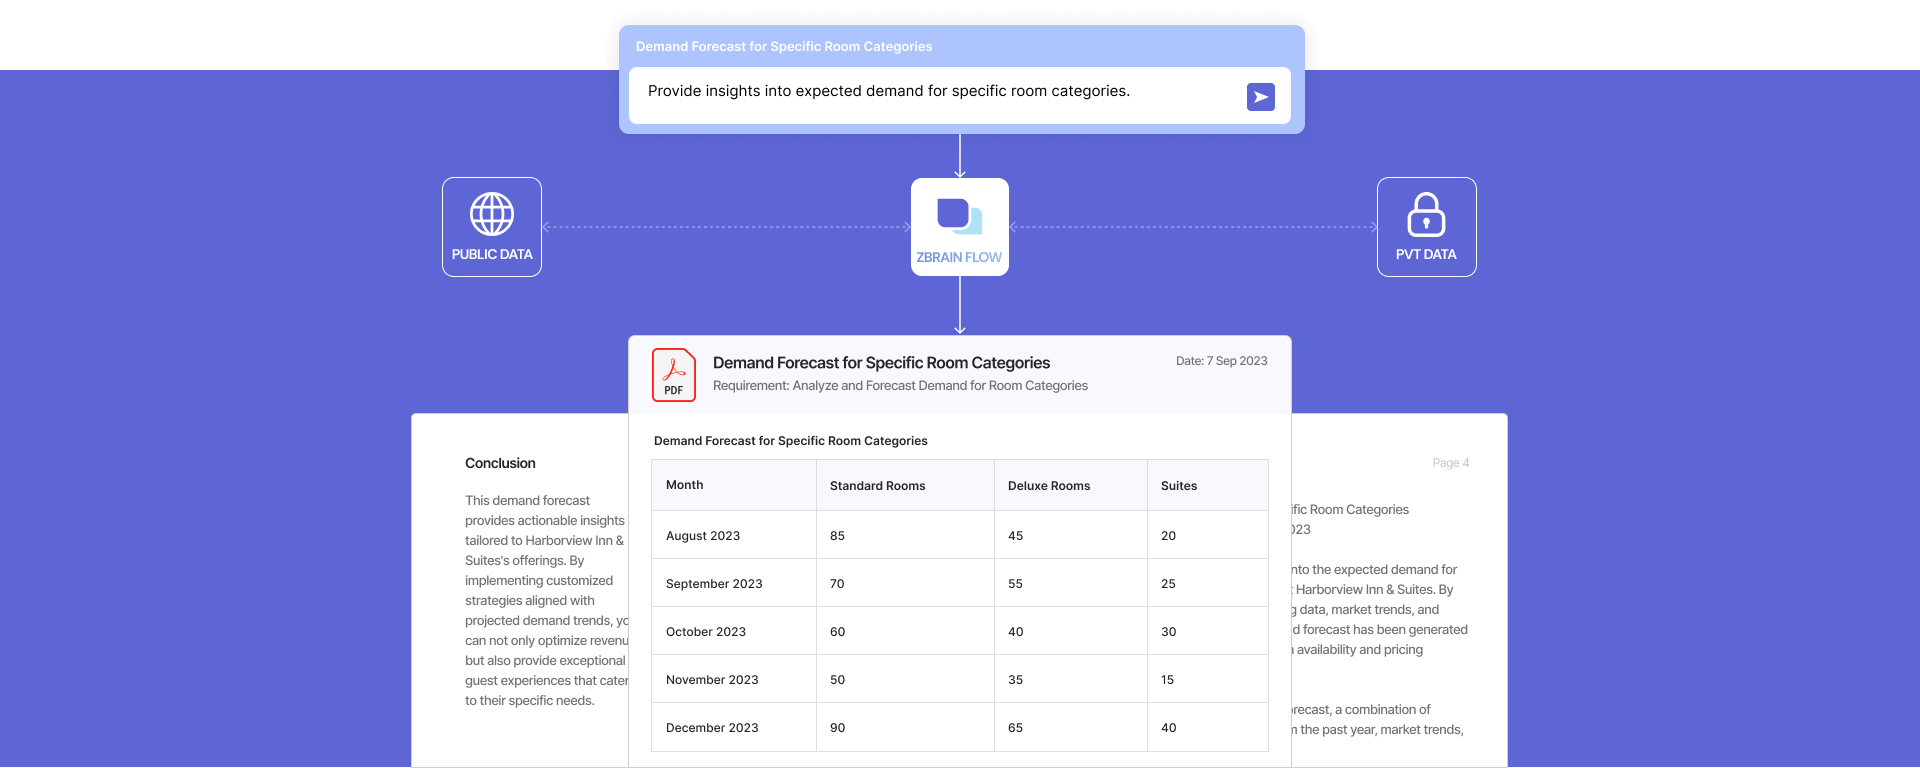Click August Standard Rooms value 85
The width and height of the screenshot is (1920, 768).
pos(837,536)
